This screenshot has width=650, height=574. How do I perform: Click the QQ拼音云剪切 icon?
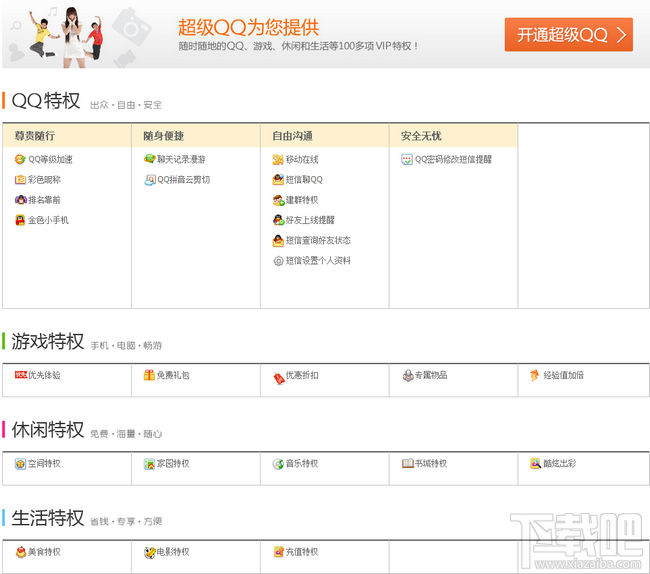[x=149, y=180]
